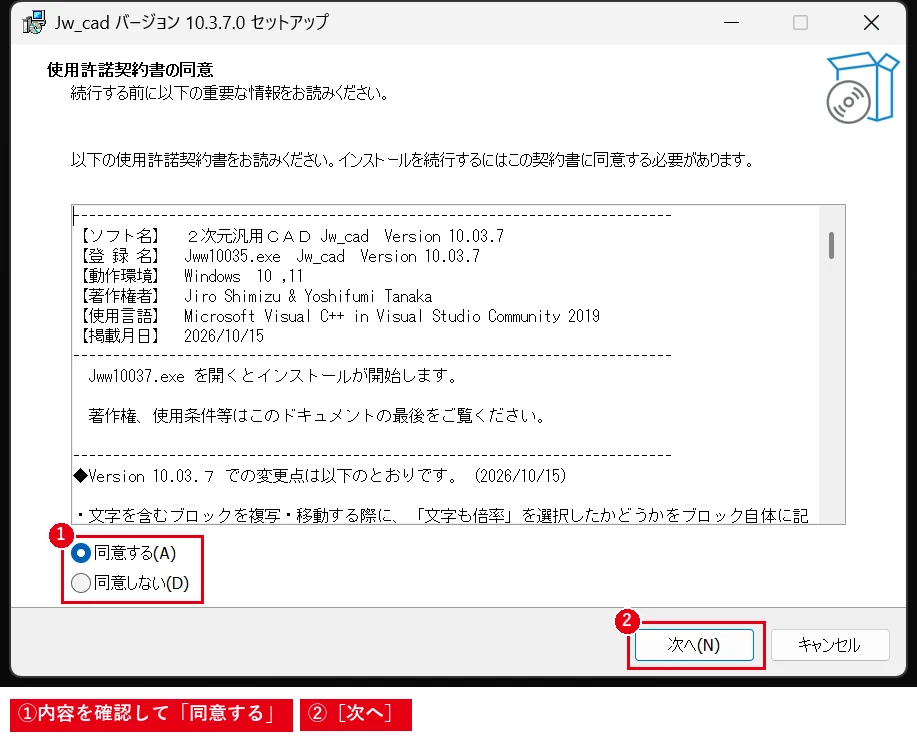
Task: Click the line 【動作環境】 Windows 10 ,11
Action: [191, 276]
